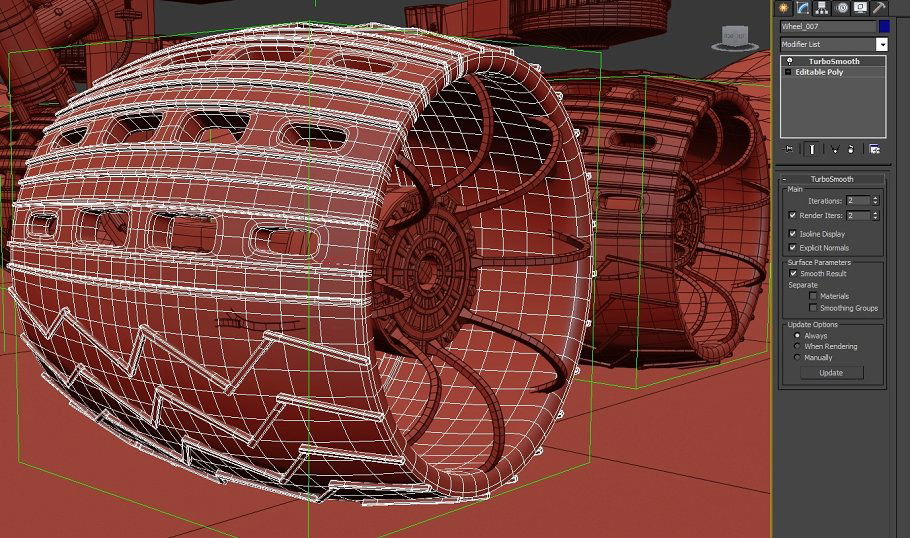
Task: Toggle TurboSmooth lightbulb visibility in stack
Action: [x=788, y=62]
